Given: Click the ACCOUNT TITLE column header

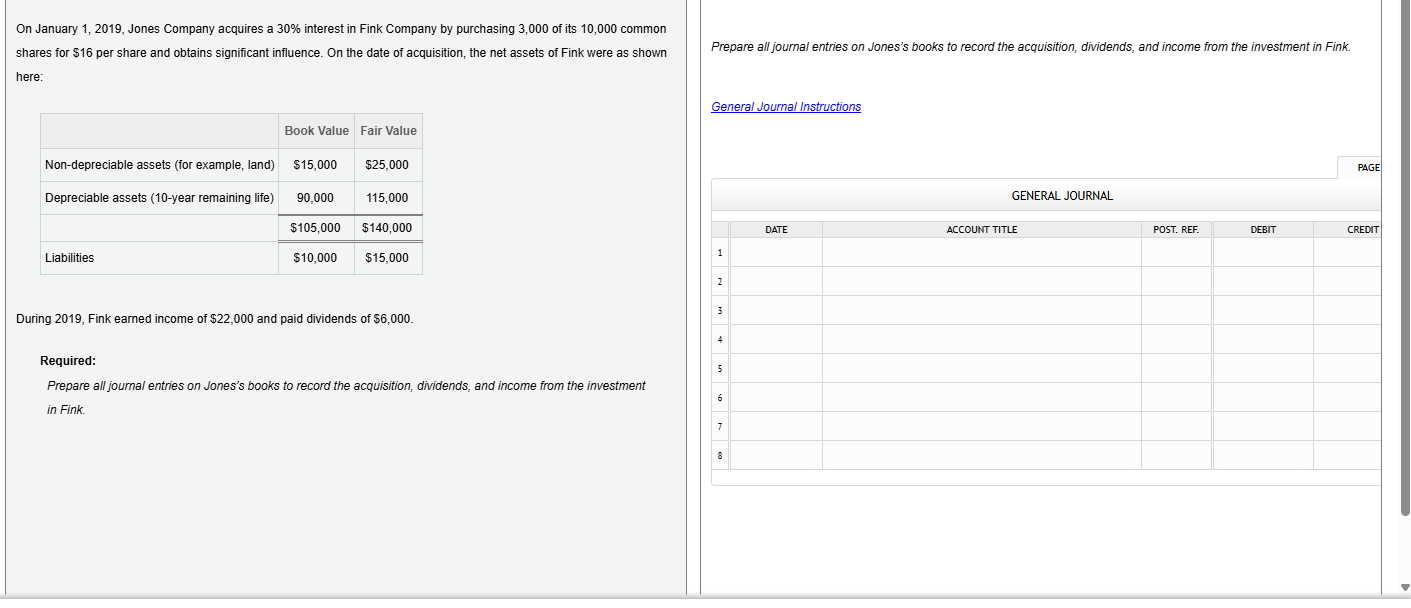Looking at the screenshot, I should click(x=981, y=230).
